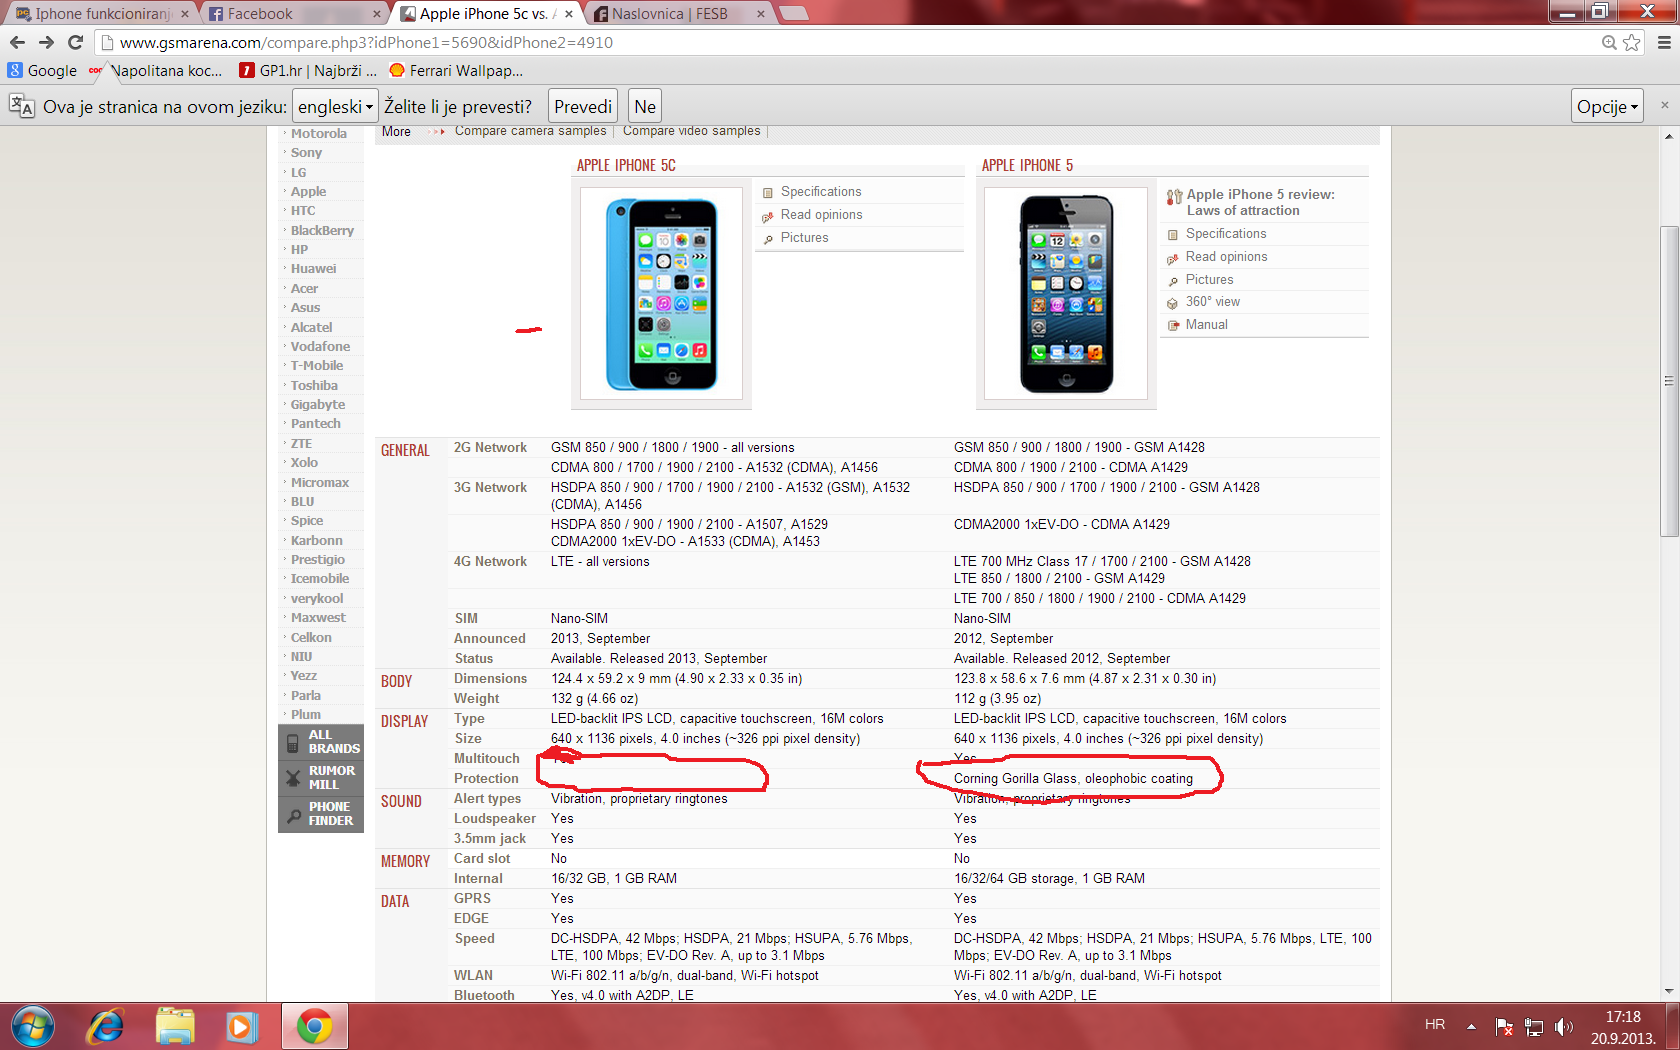1680x1050 pixels.
Task: Open the Windows Start menu
Action: (x=33, y=1027)
